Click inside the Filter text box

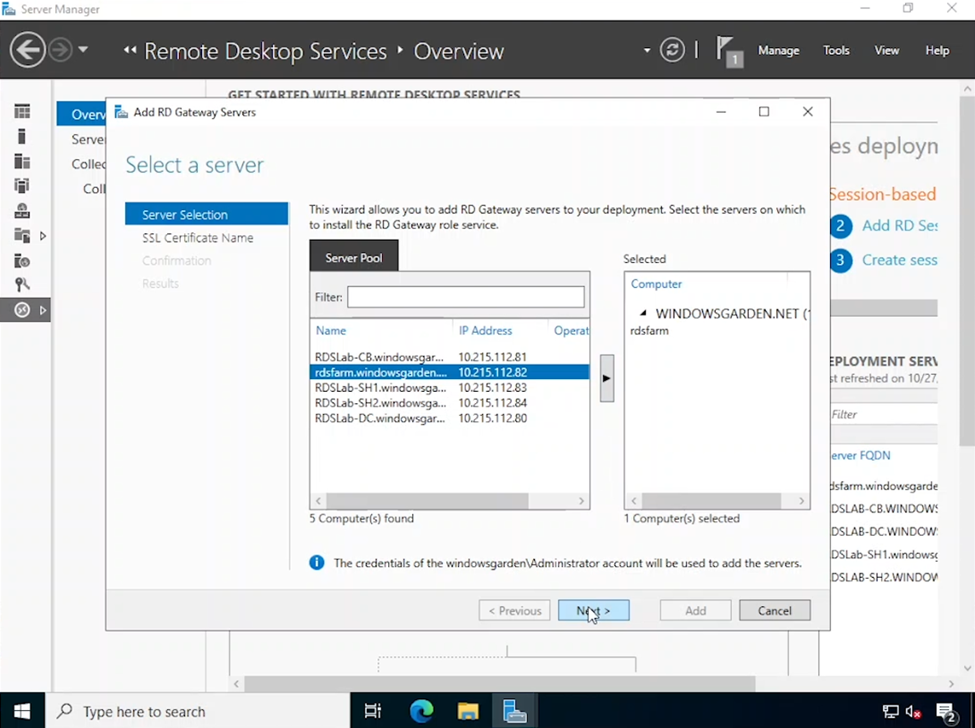pyautogui.click(x=465, y=297)
